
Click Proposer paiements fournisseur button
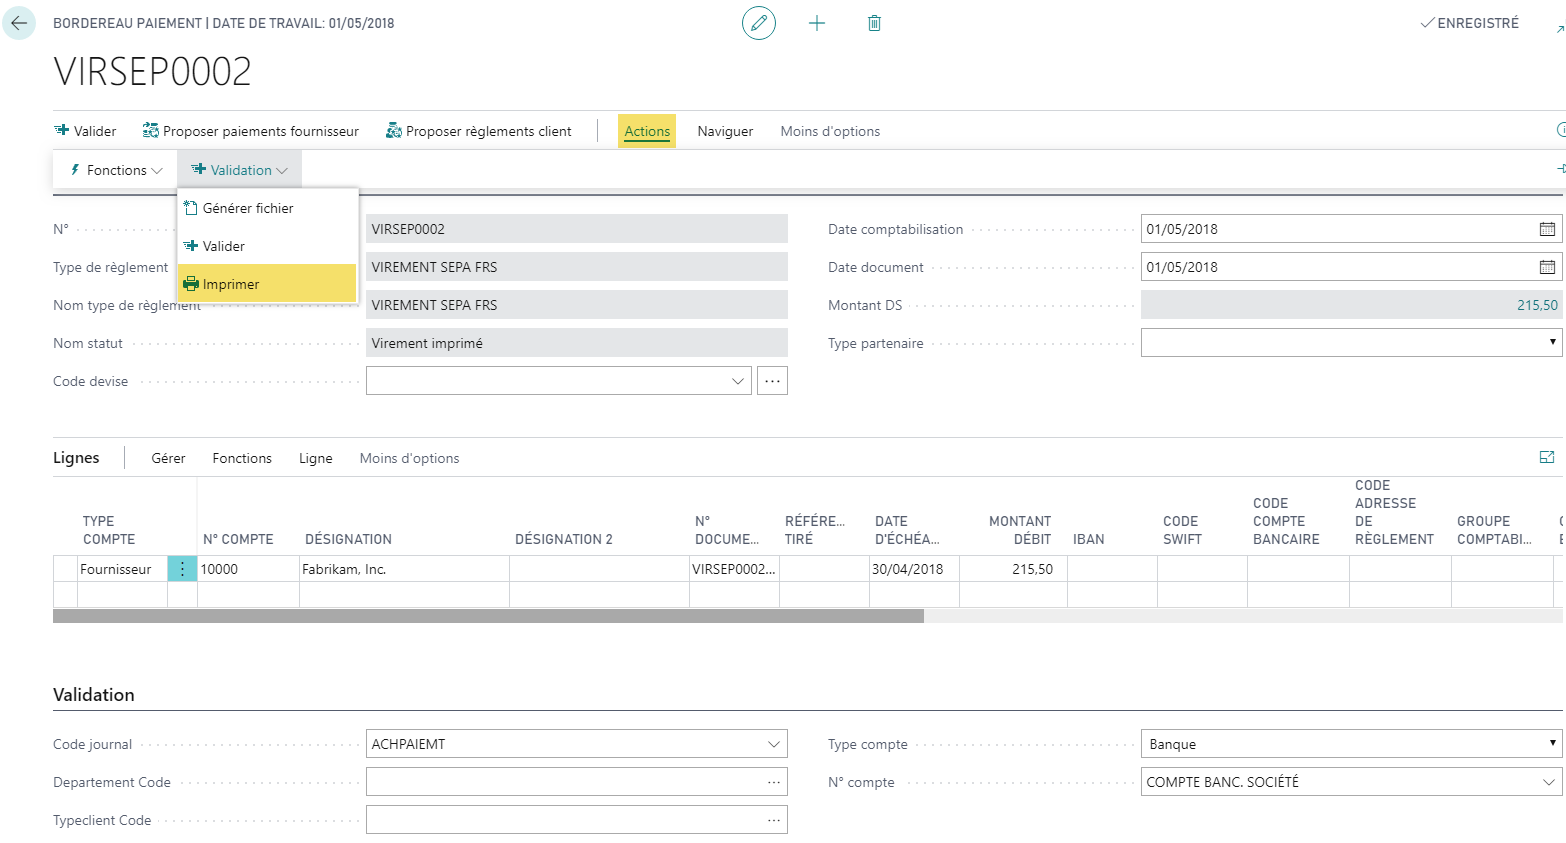[x=251, y=131]
